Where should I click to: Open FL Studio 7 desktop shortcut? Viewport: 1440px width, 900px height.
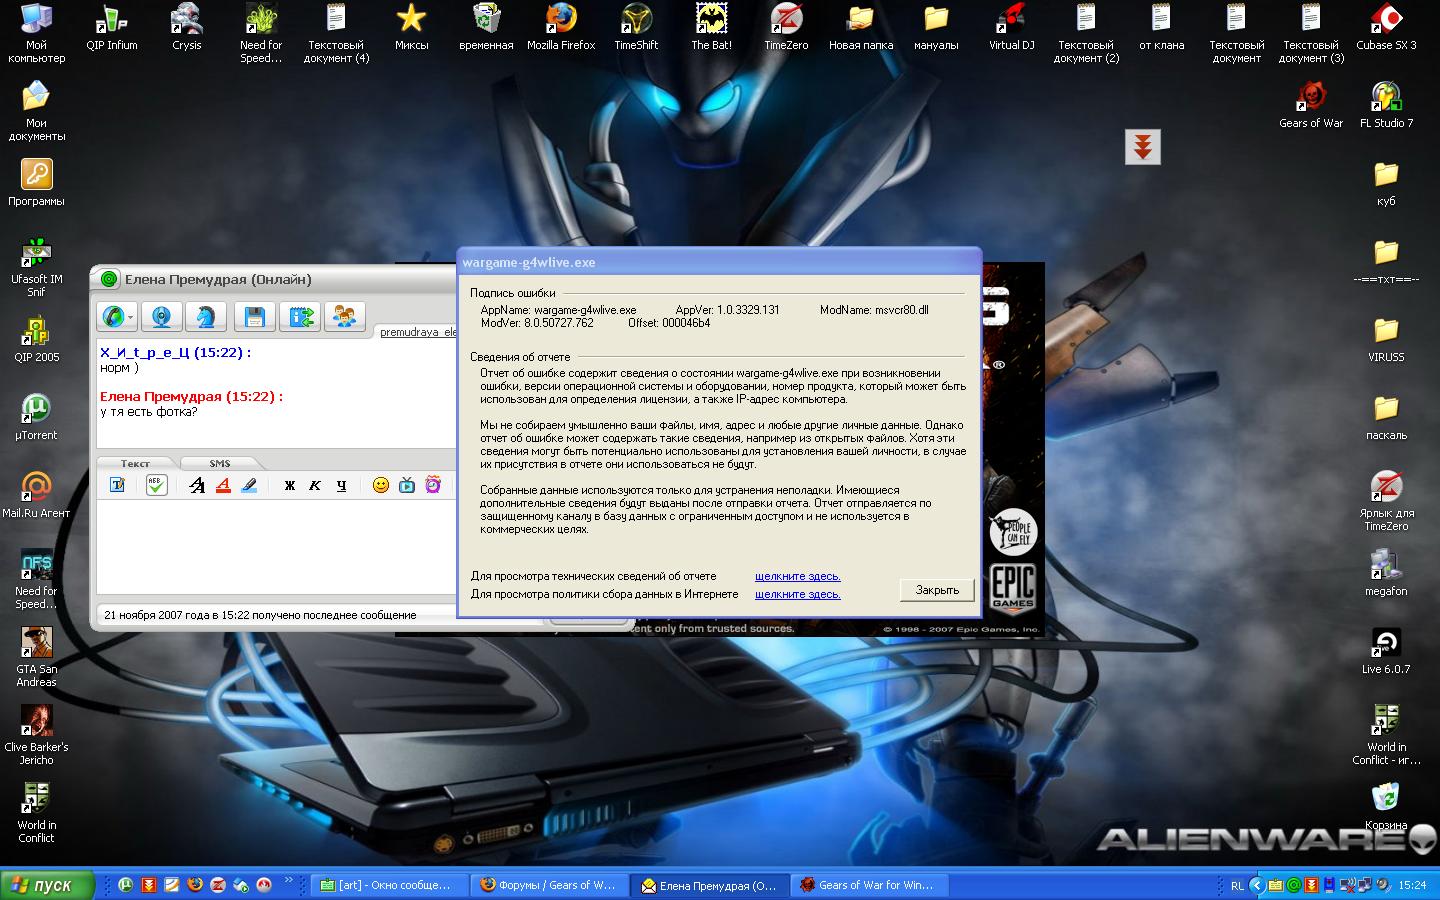click(x=1386, y=105)
